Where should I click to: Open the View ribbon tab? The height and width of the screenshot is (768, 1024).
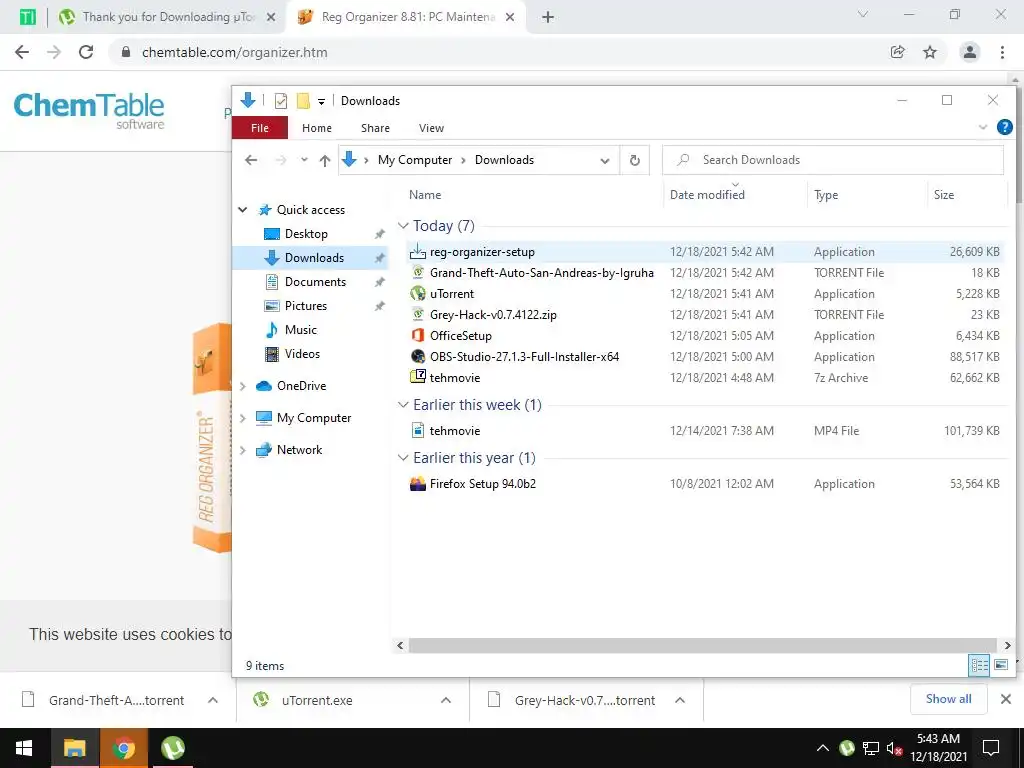[432, 128]
